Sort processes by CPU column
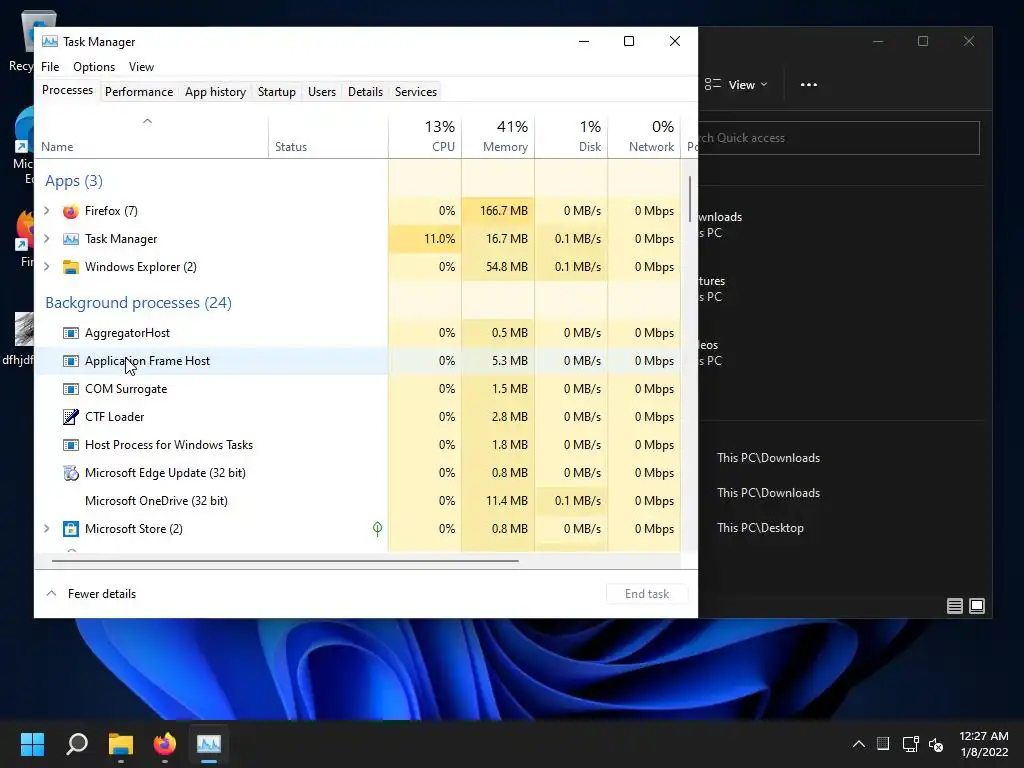 pos(425,136)
